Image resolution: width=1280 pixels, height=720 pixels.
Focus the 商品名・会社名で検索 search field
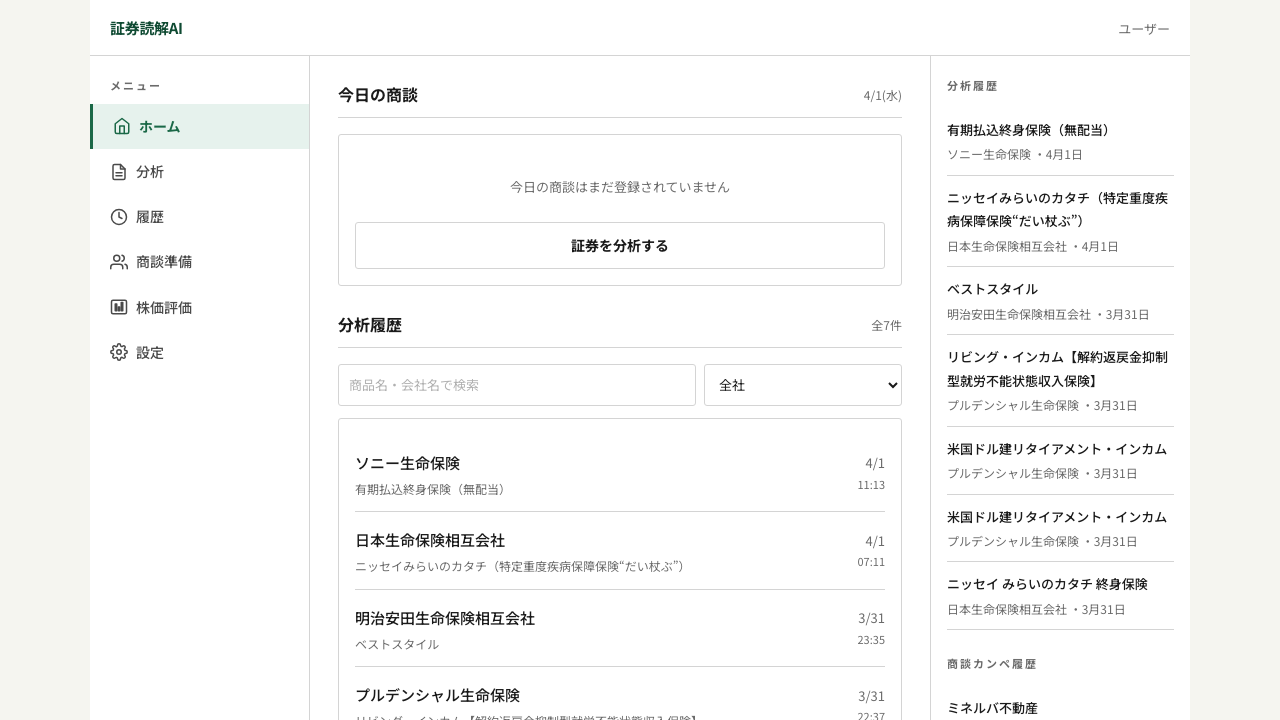pos(517,385)
